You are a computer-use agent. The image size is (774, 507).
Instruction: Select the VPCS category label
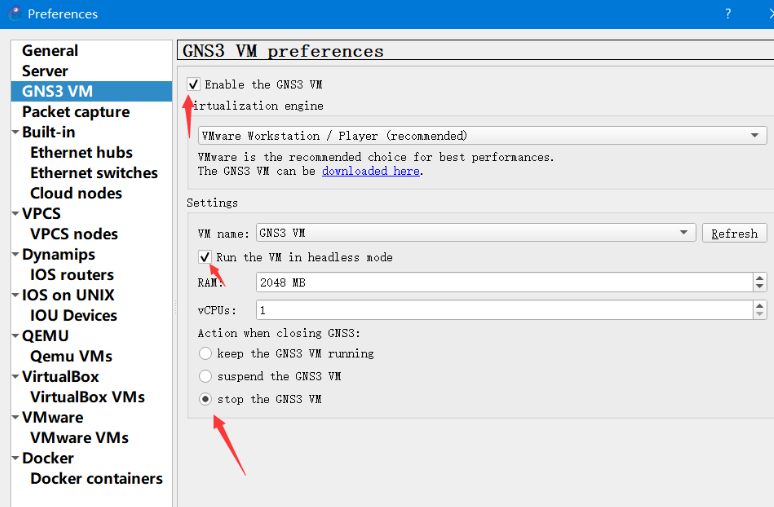tap(41, 213)
